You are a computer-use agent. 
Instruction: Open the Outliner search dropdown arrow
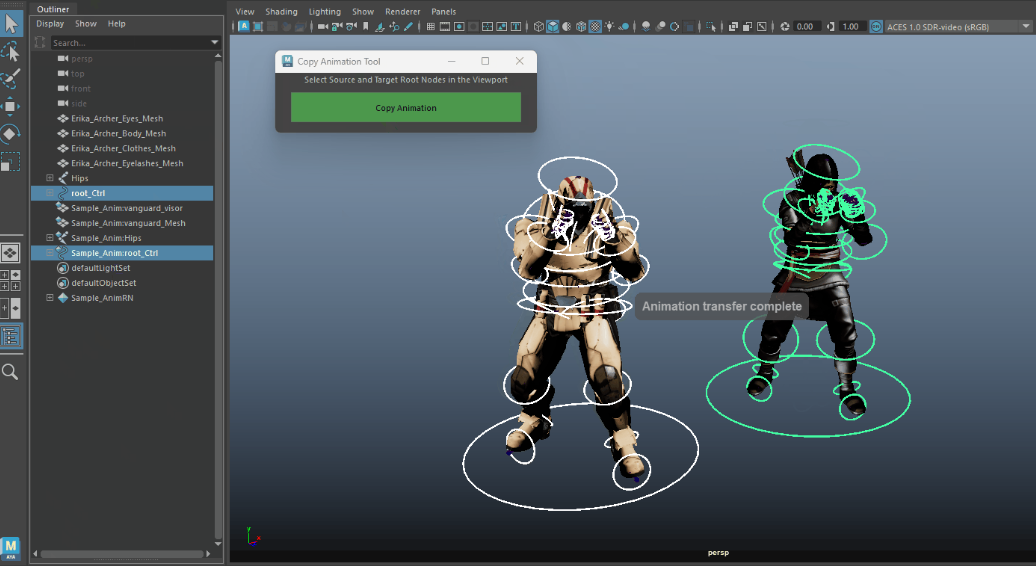[x=214, y=42]
